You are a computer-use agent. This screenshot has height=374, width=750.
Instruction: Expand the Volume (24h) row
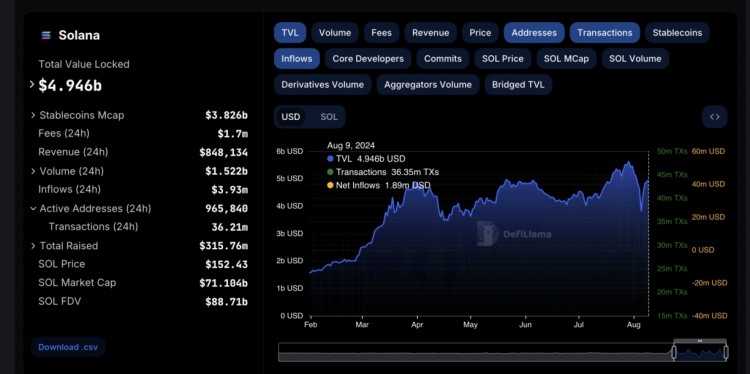[x=33, y=171]
